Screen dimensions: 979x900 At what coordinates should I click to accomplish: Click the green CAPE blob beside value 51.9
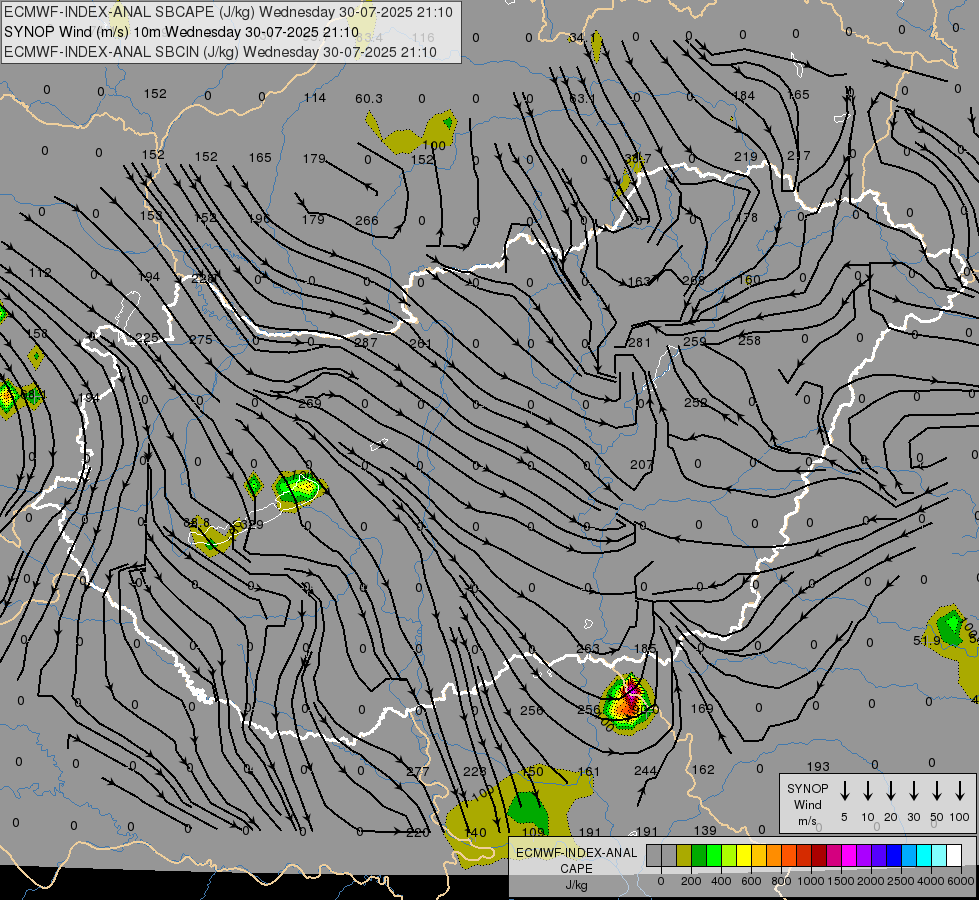(x=951, y=628)
